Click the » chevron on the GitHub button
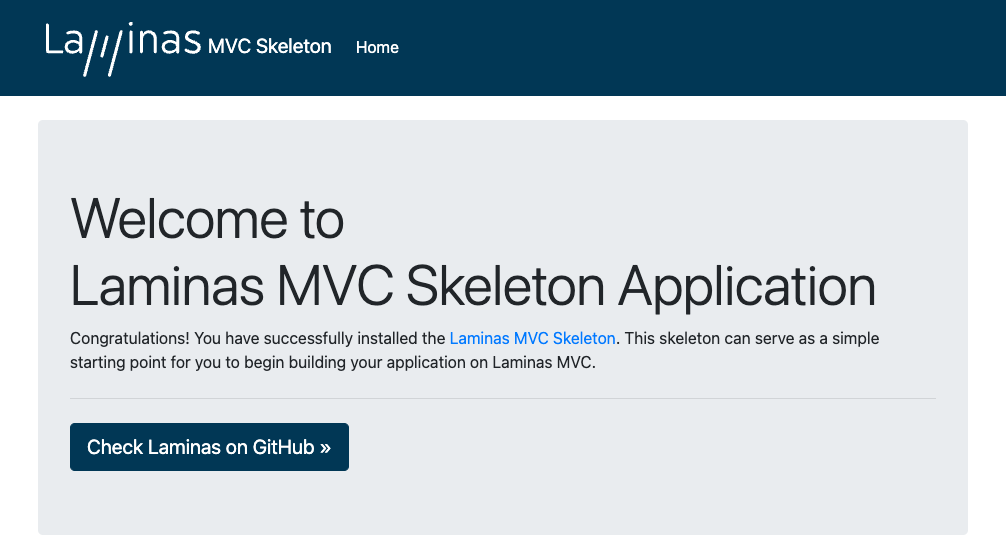 325,448
